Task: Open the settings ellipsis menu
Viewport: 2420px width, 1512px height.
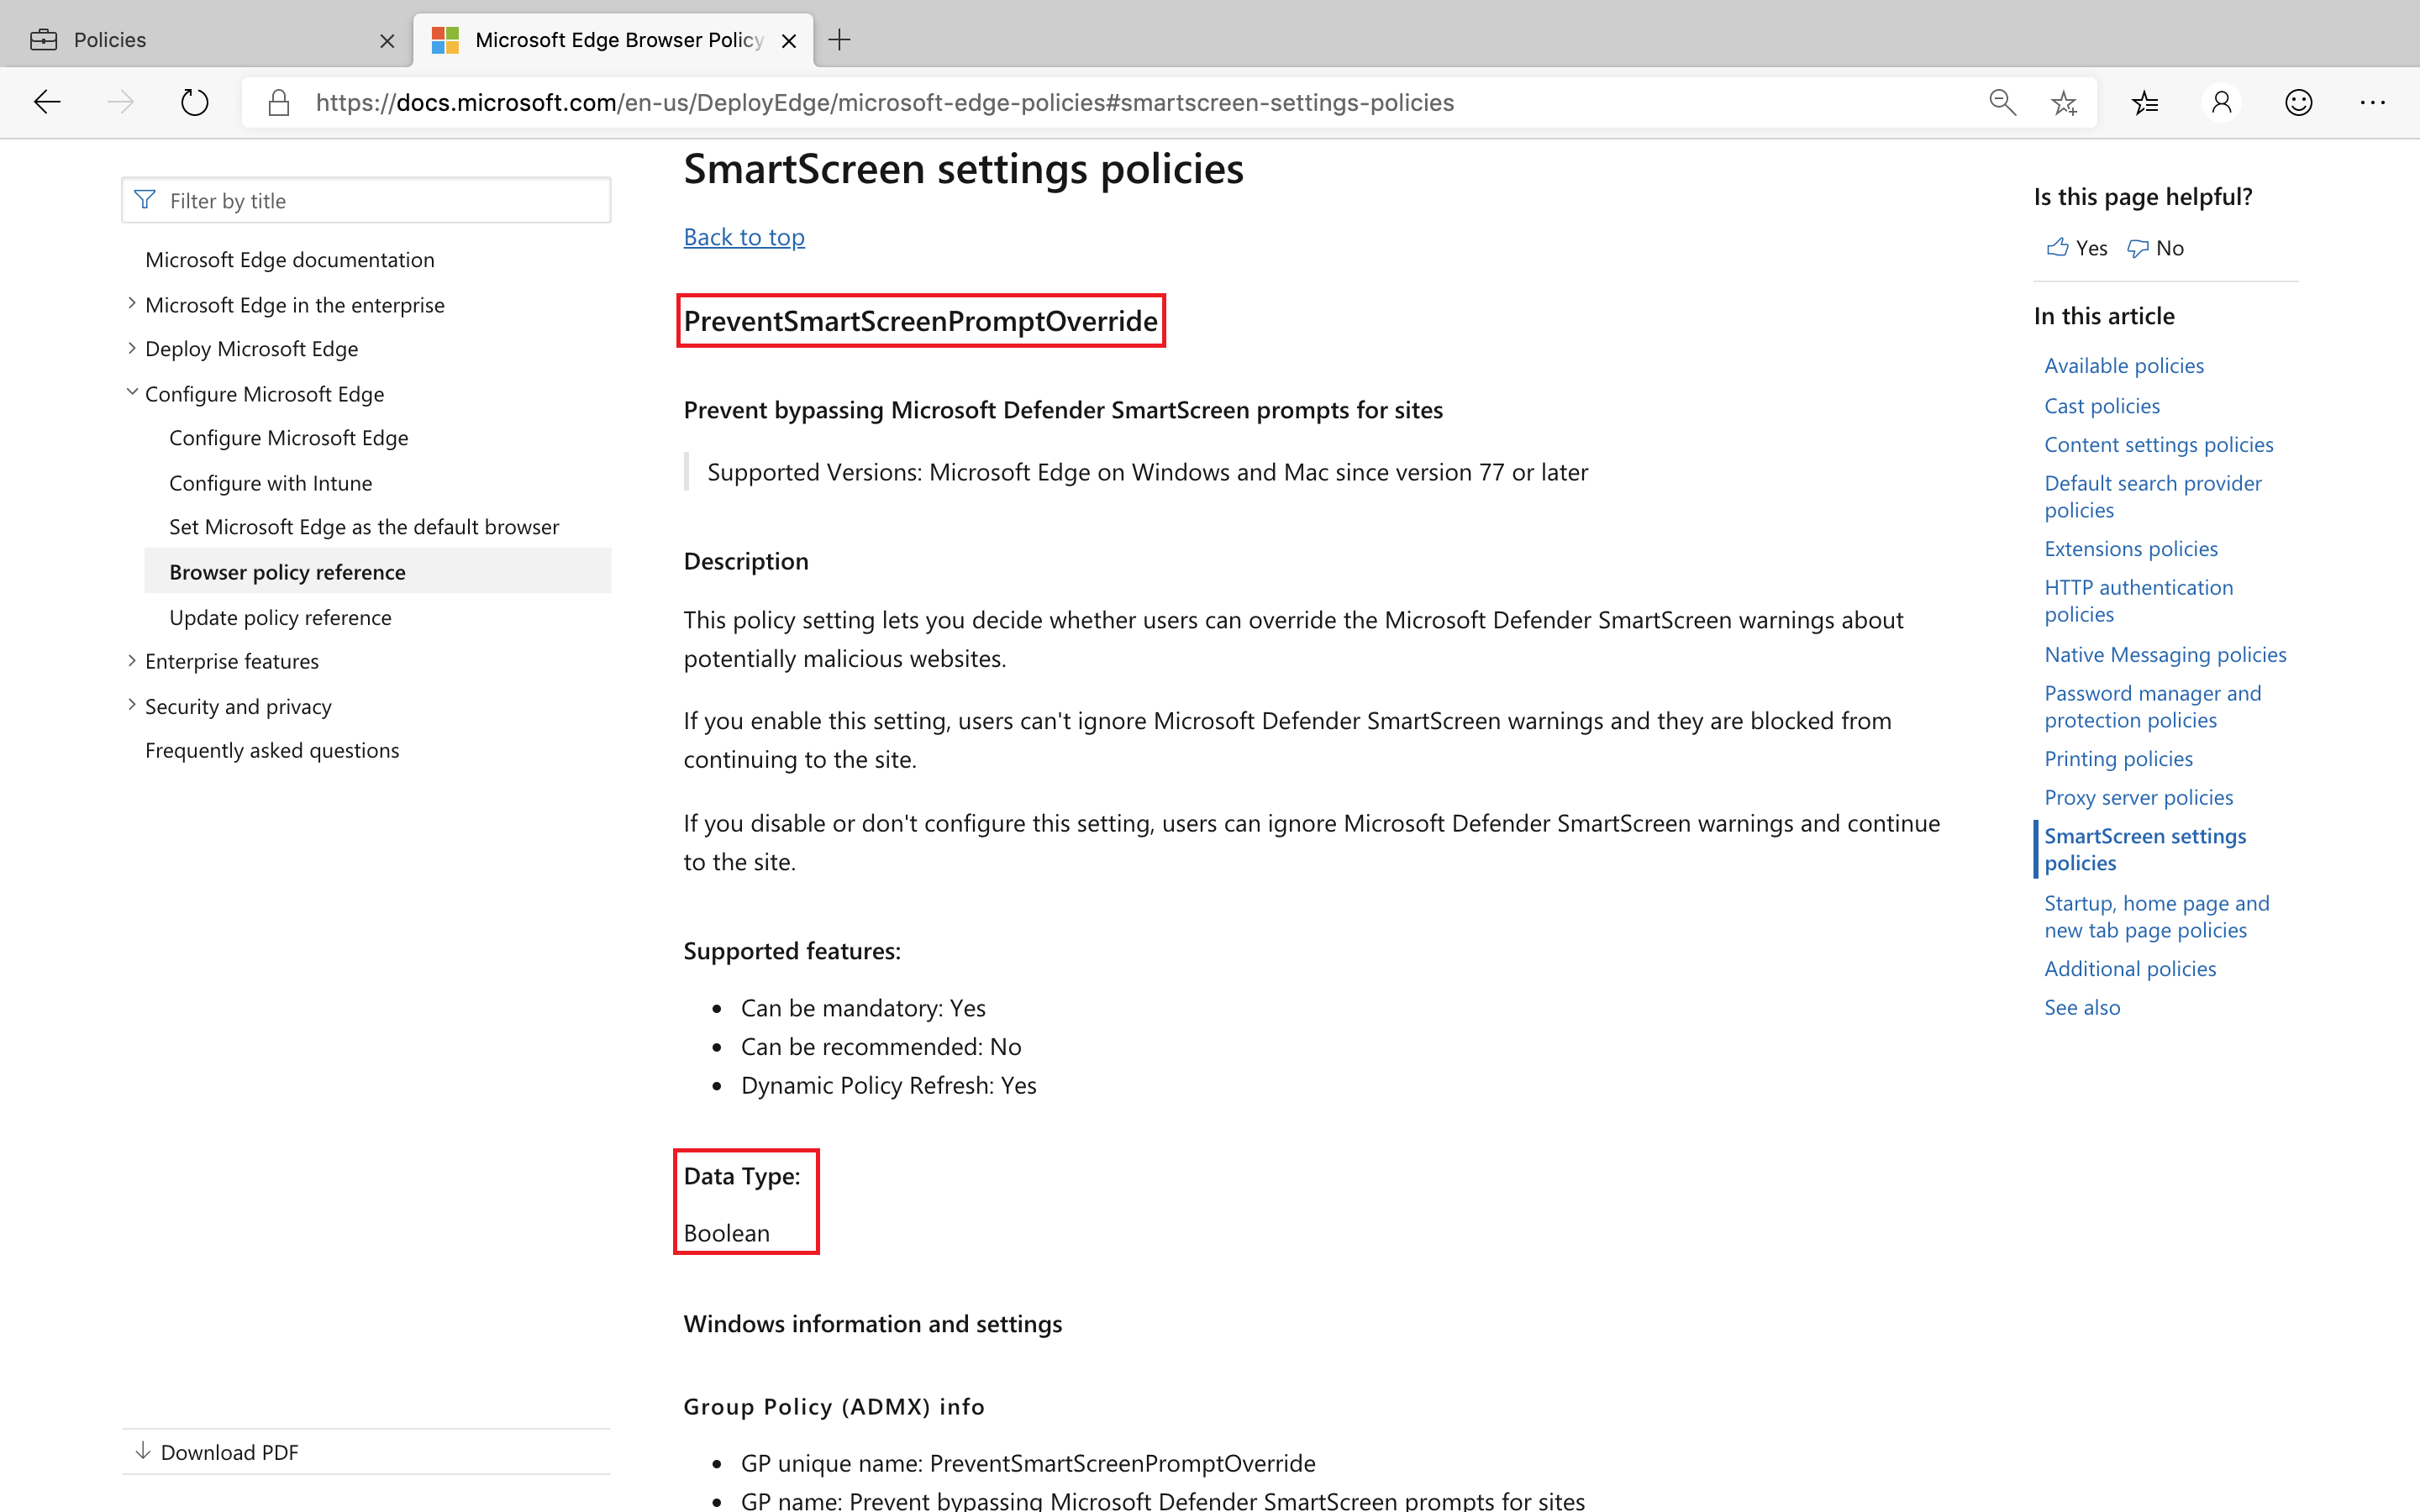Action: [2374, 101]
